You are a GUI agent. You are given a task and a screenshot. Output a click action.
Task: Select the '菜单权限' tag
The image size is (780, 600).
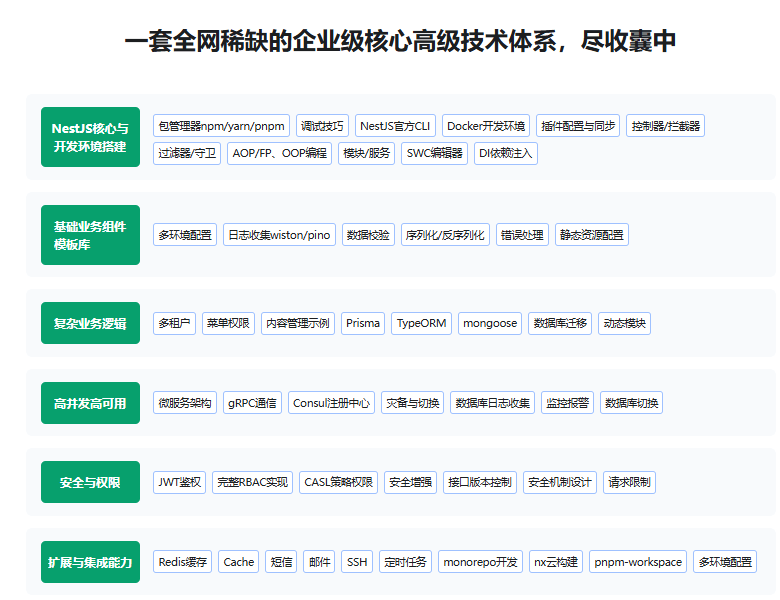[229, 323]
